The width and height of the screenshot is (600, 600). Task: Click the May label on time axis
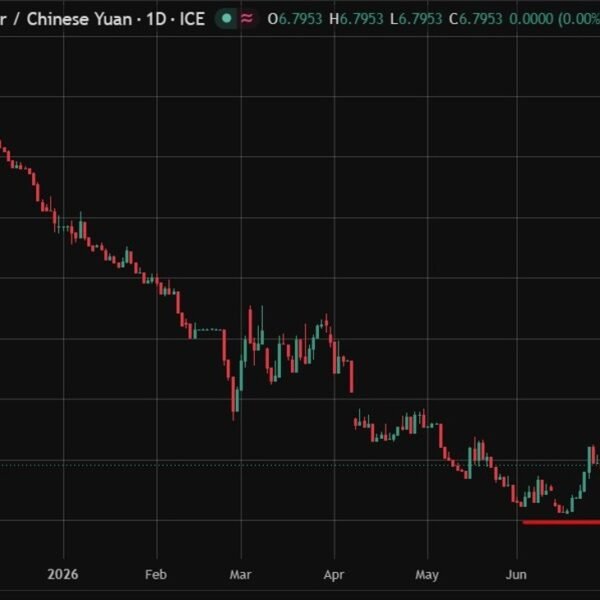tap(427, 575)
